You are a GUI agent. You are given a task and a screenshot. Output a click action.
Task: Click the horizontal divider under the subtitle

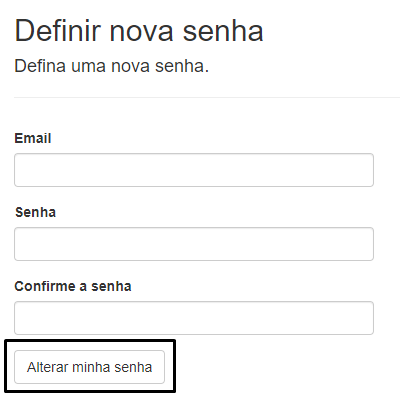pyautogui.click(x=207, y=97)
